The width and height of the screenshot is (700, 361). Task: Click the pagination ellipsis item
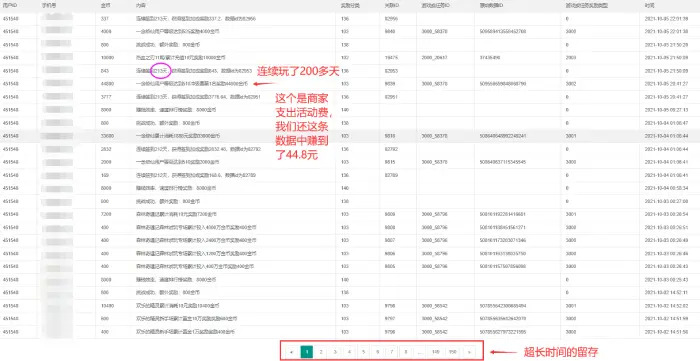420,352
